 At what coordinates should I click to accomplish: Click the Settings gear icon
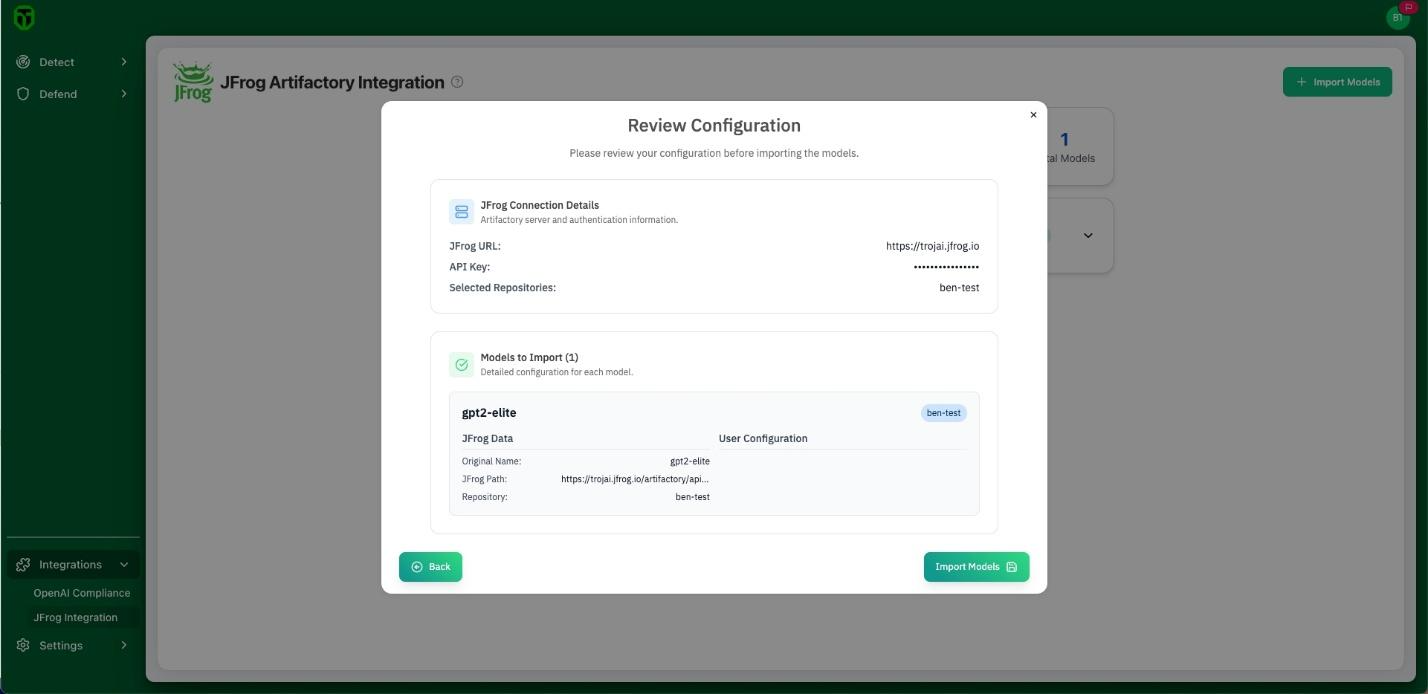(23, 646)
